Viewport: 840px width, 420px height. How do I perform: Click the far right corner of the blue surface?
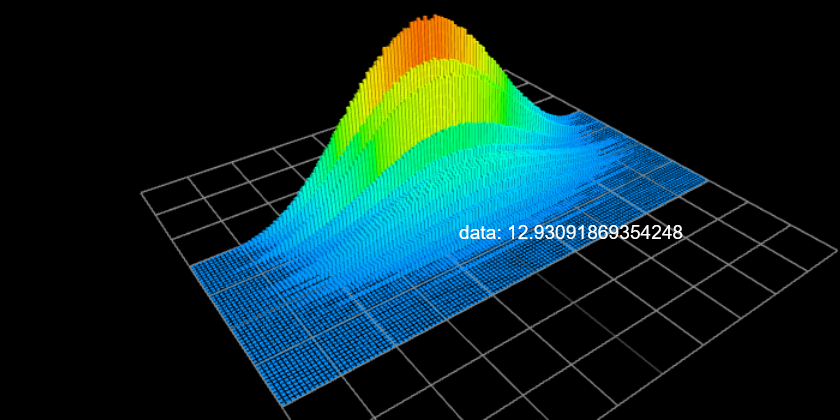[700, 180]
